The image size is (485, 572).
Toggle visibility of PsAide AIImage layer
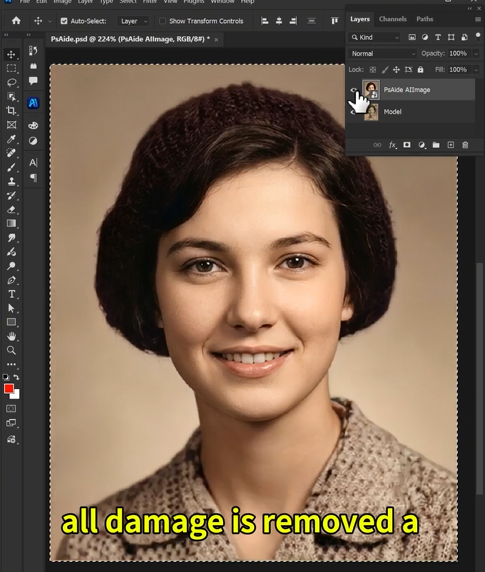click(353, 90)
